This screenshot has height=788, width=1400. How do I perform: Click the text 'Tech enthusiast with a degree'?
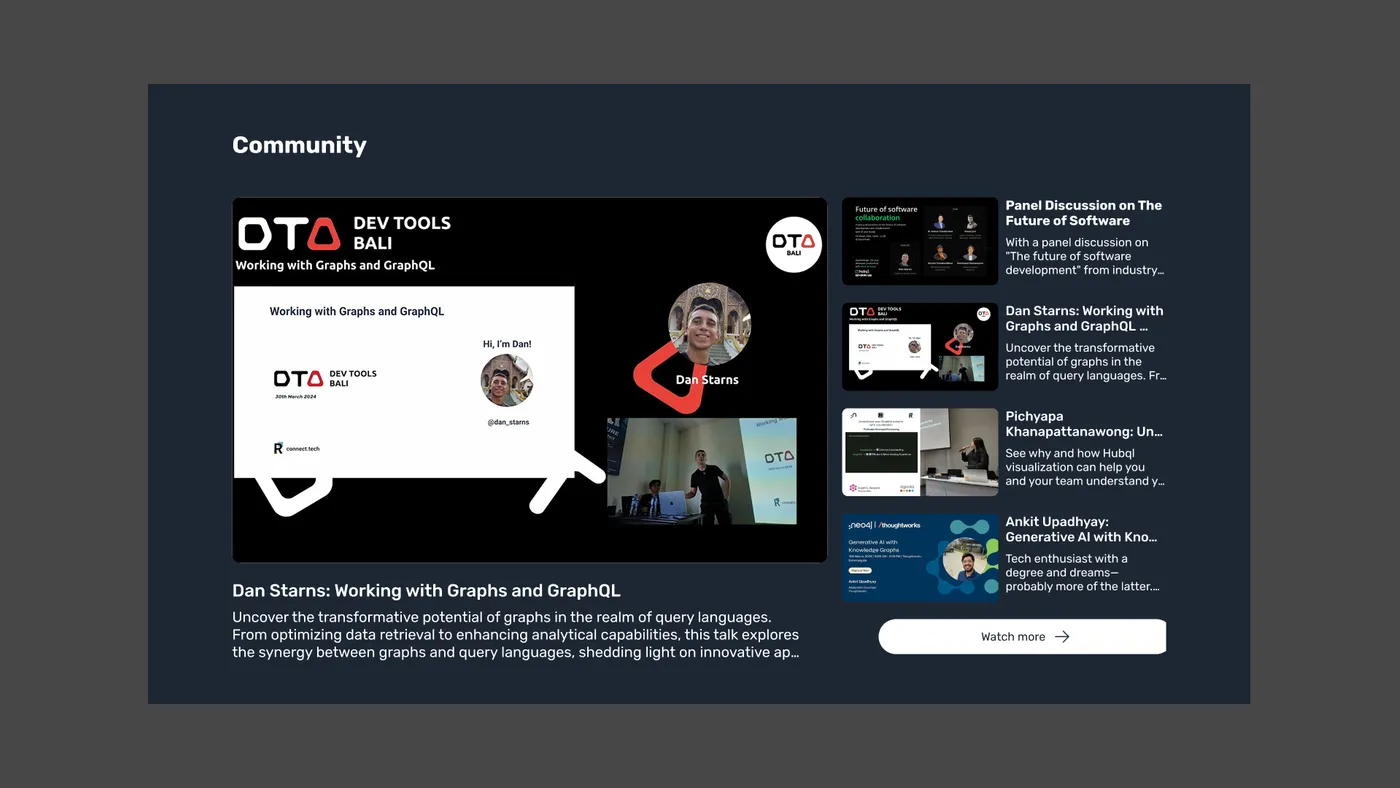[1083, 572]
